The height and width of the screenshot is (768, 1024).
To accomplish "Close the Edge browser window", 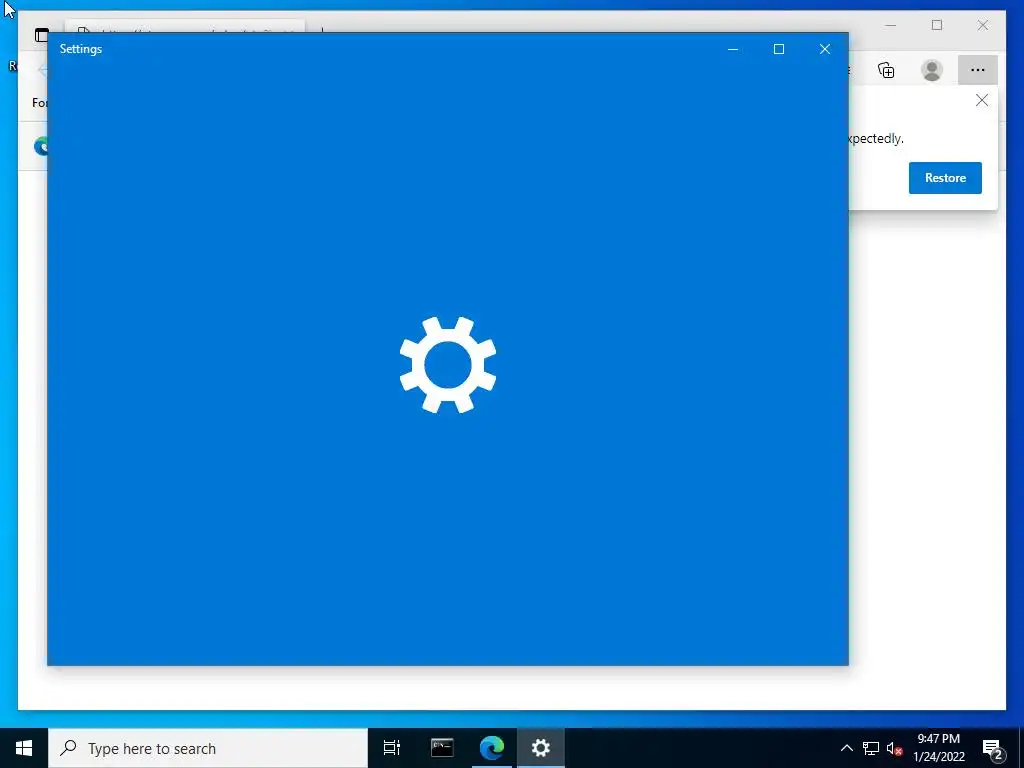I will [x=983, y=25].
